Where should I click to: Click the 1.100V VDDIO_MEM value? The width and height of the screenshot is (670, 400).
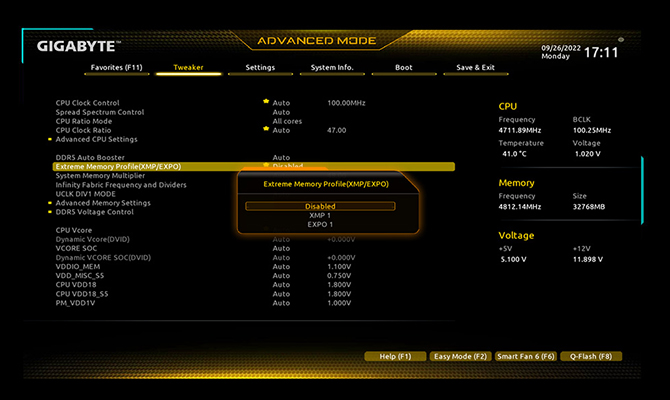pyautogui.click(x=339, y=267)
